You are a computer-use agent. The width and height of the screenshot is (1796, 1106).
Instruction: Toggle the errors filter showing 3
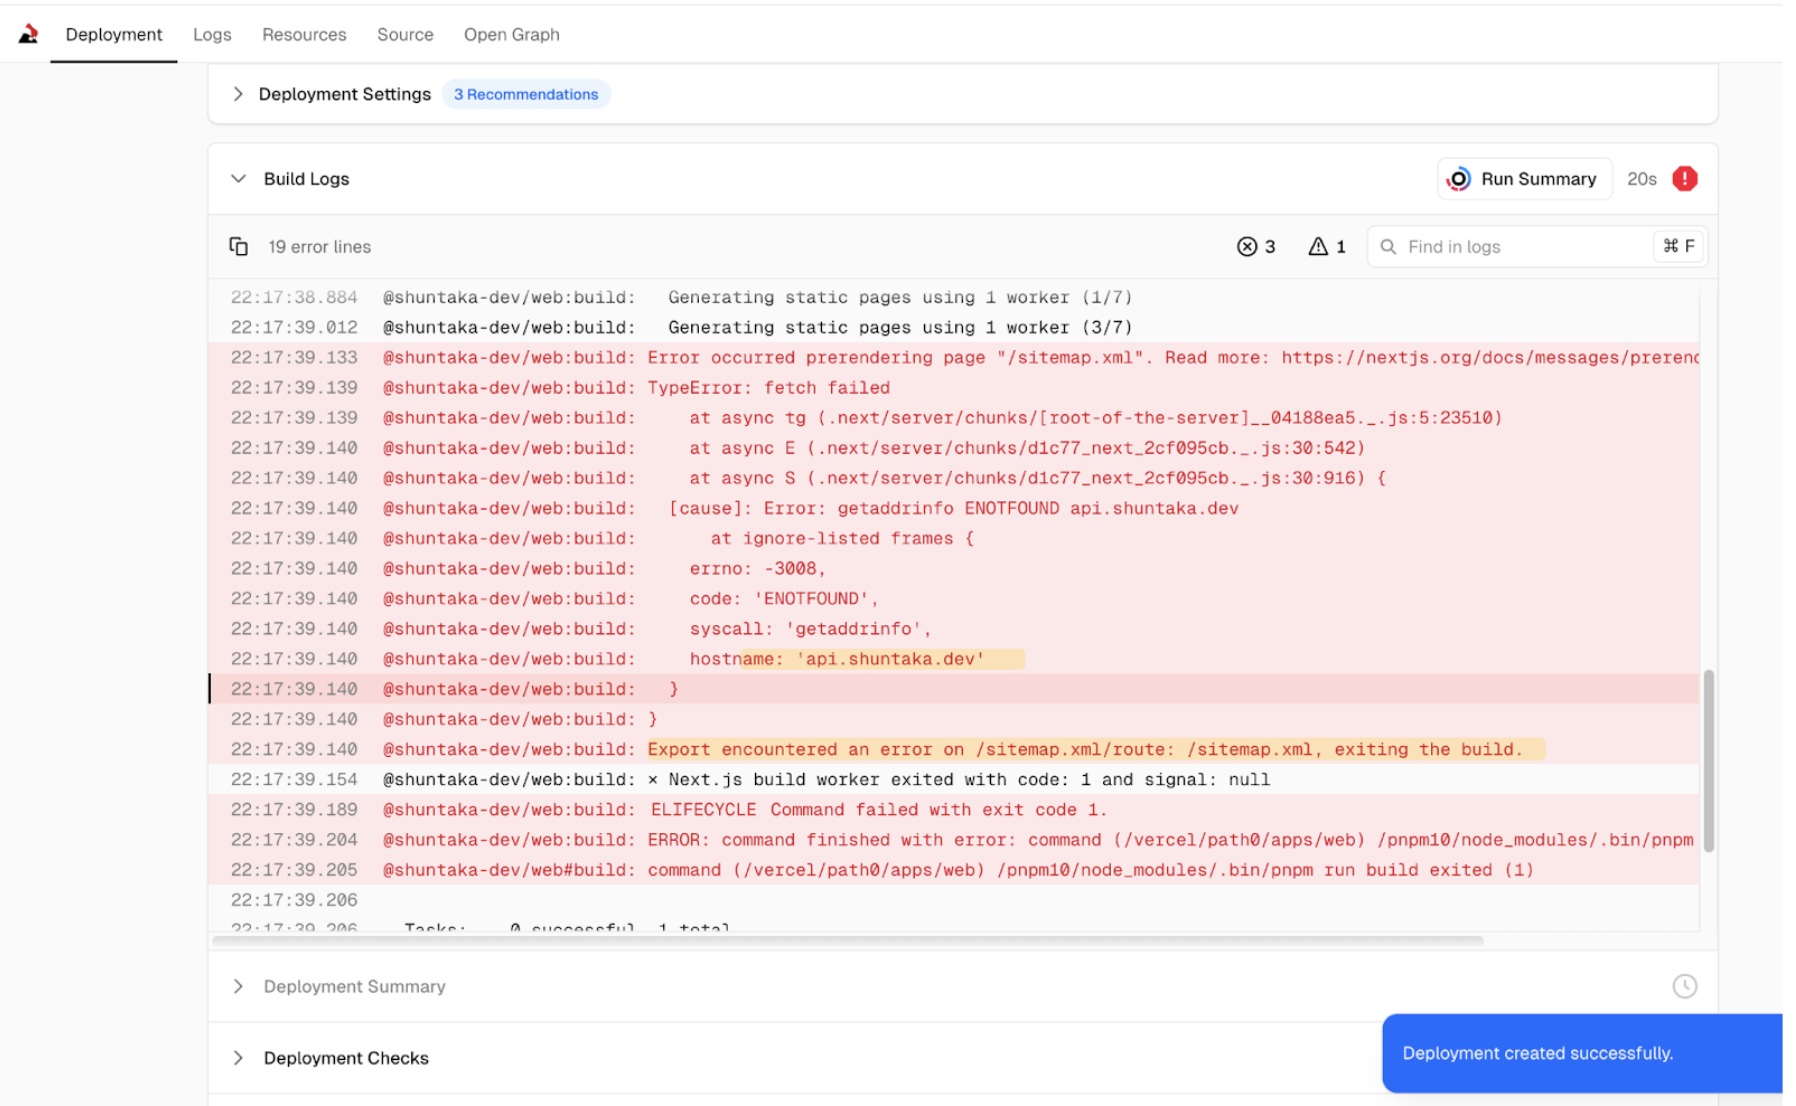(x=1256, y=247)
